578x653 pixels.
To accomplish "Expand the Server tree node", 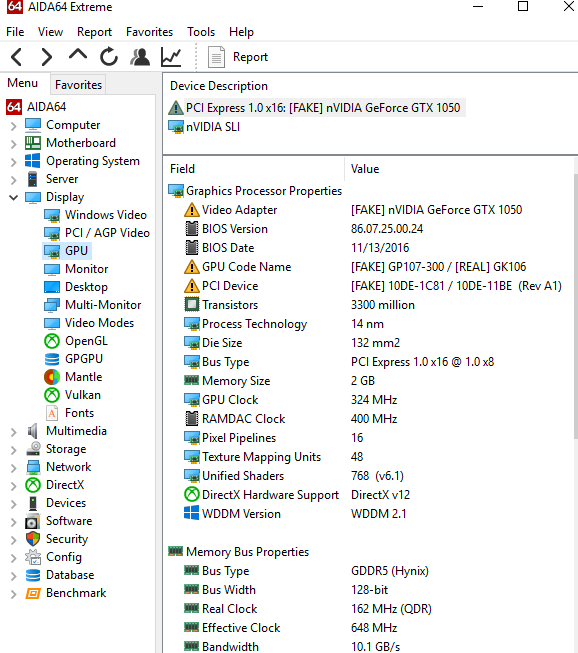I will (13, 179).
